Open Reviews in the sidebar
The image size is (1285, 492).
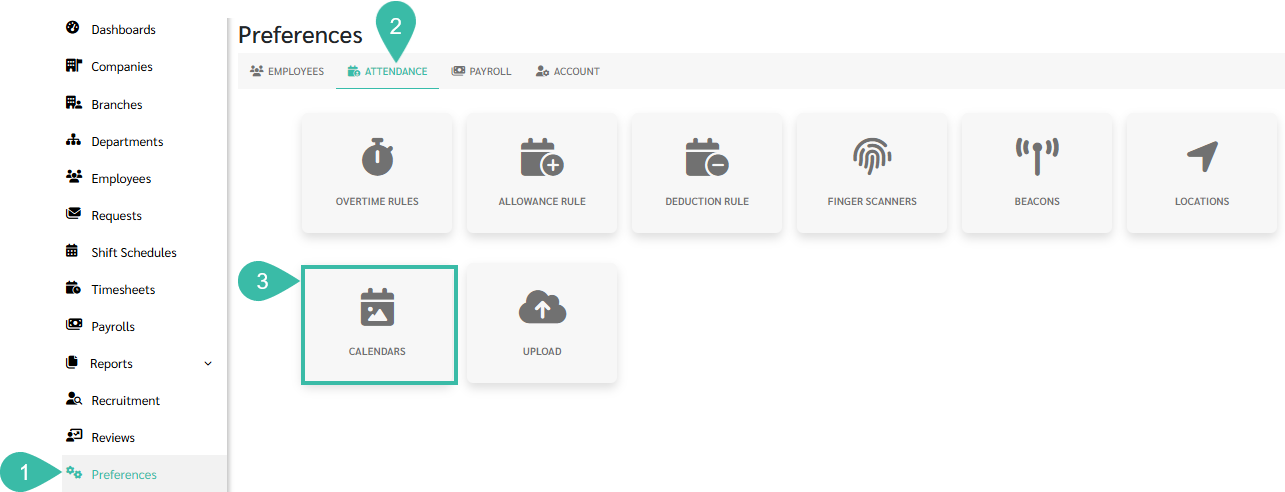(x=113, y=437)
